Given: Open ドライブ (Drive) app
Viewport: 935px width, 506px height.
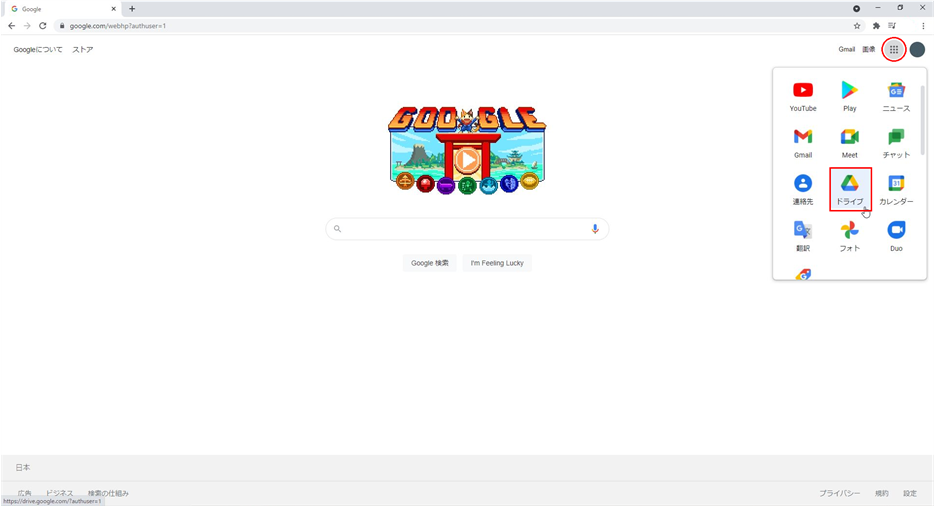Looking at the screenshot, I should pos(850,190).
